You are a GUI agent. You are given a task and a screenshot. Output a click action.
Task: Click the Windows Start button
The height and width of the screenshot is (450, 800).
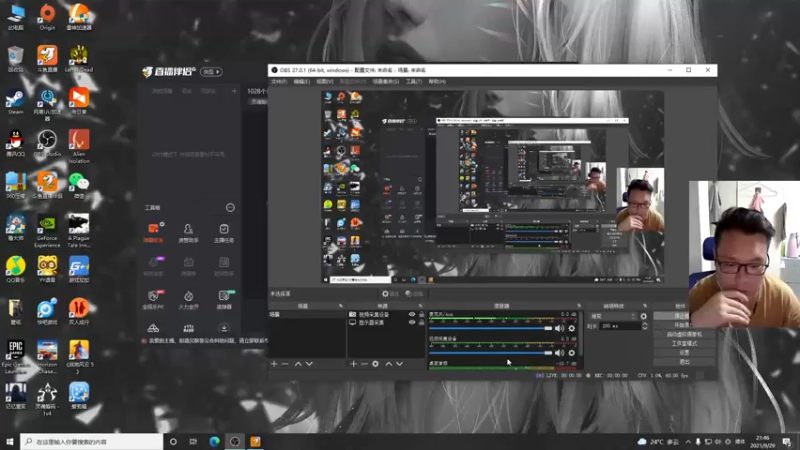(x=10, y=442)
